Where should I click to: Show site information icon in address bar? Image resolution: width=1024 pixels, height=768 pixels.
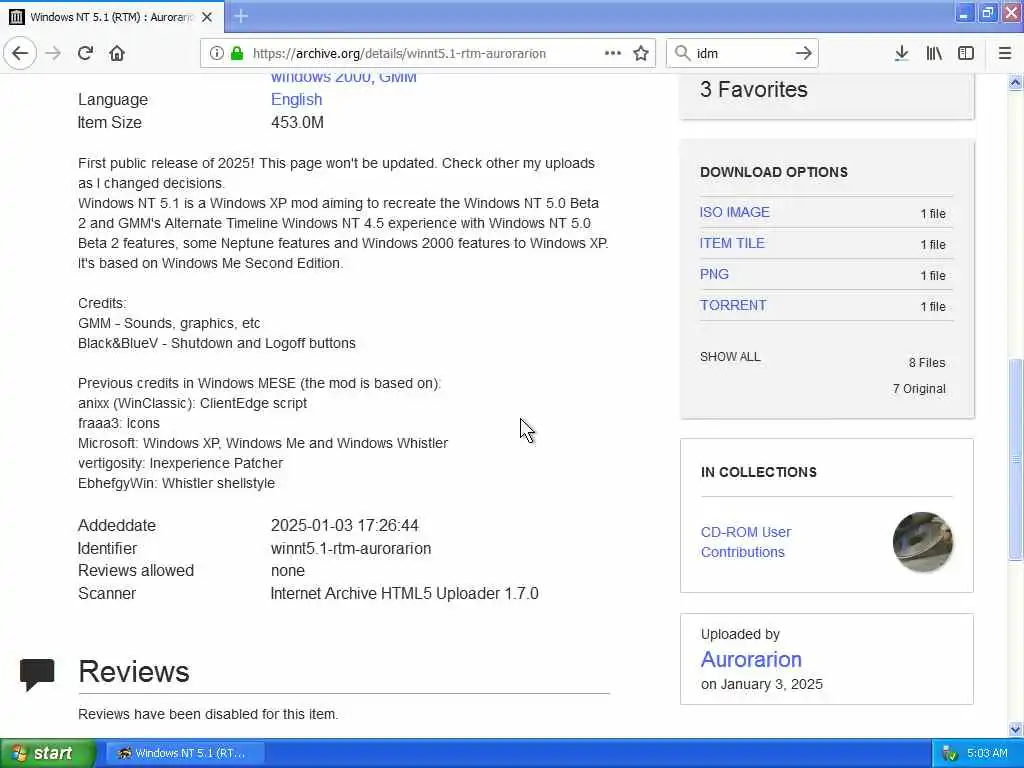click(x=216, y=54)
